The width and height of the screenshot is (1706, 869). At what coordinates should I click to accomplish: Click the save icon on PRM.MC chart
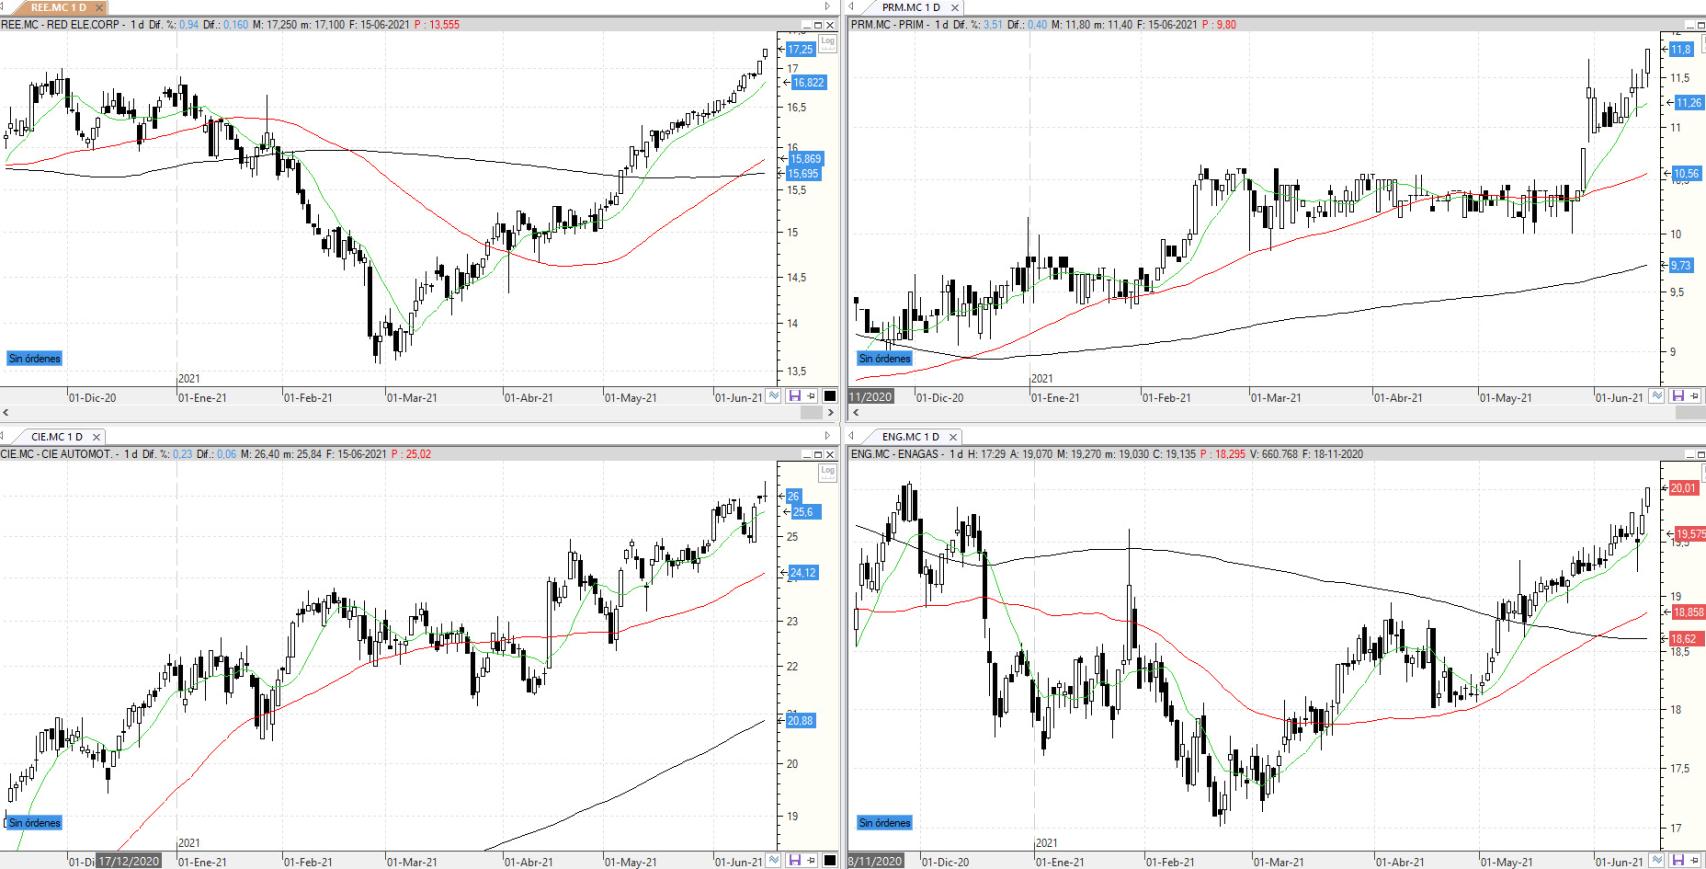[1678, 397]
